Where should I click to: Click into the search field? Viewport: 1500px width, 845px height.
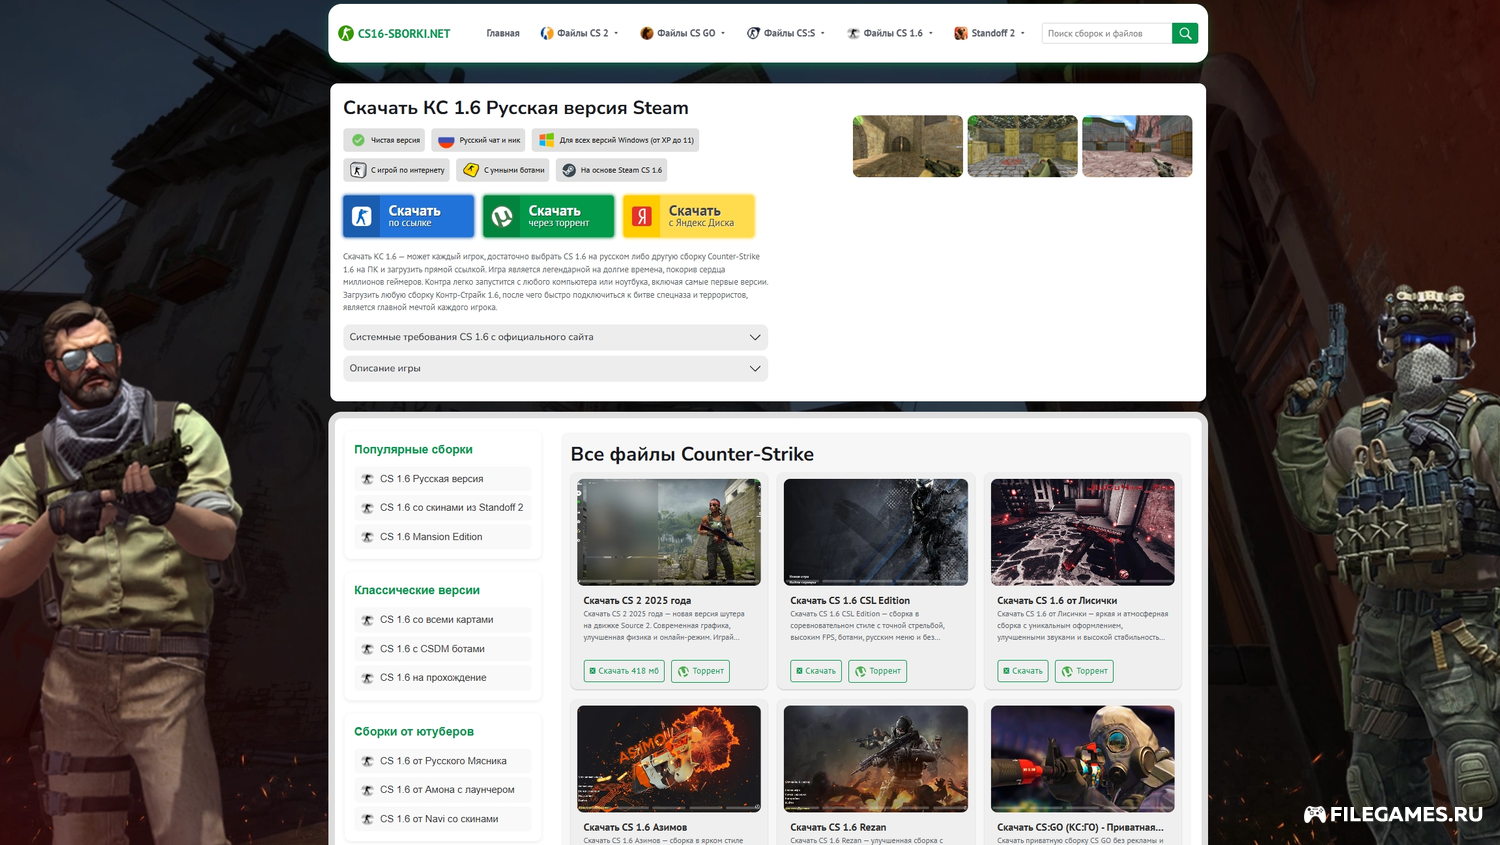[1106, 33]
